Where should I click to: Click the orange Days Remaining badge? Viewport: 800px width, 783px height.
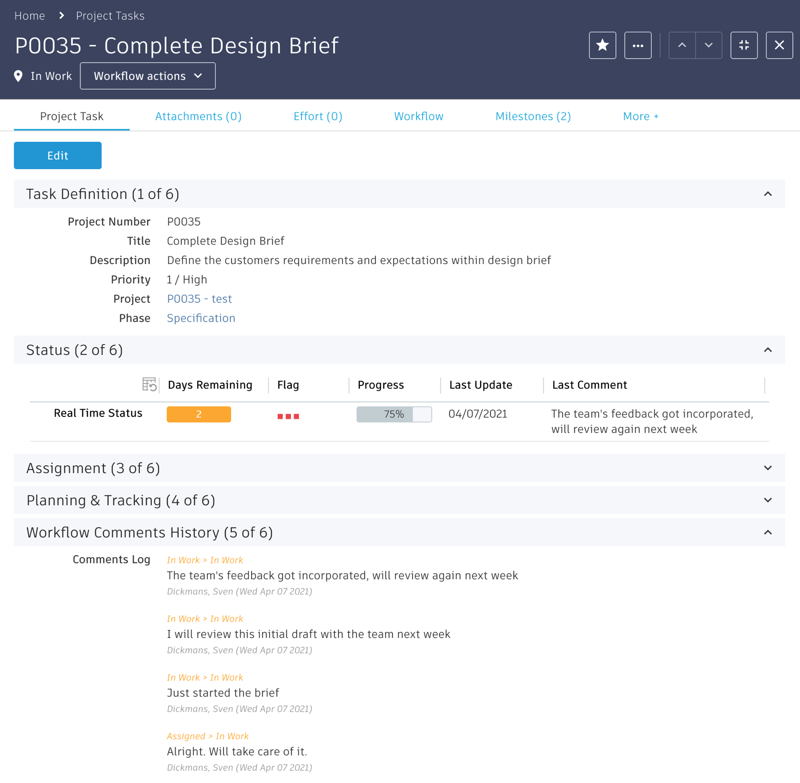199,414
